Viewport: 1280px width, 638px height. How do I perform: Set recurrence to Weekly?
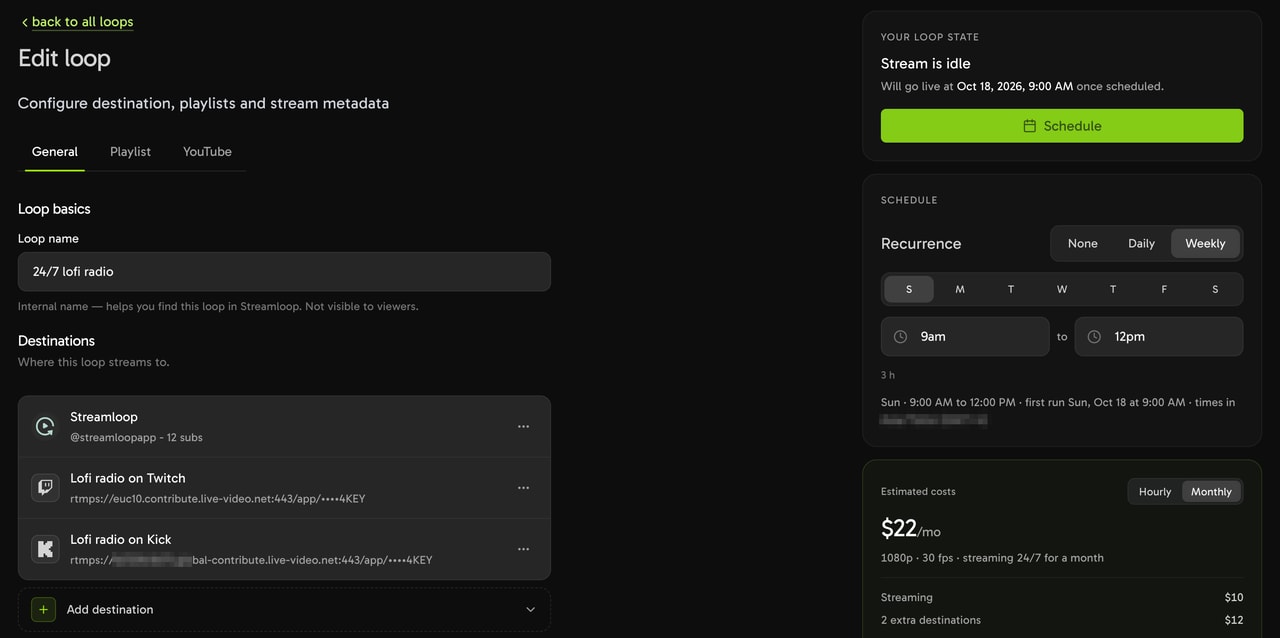point(1205,243)
